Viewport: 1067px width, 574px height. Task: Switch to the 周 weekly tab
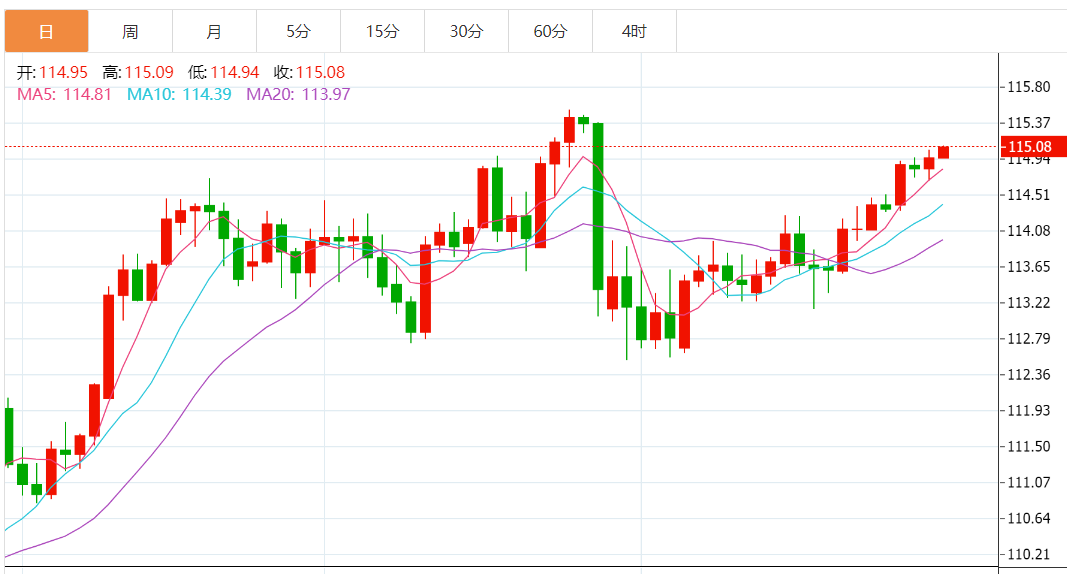[130, 31]
